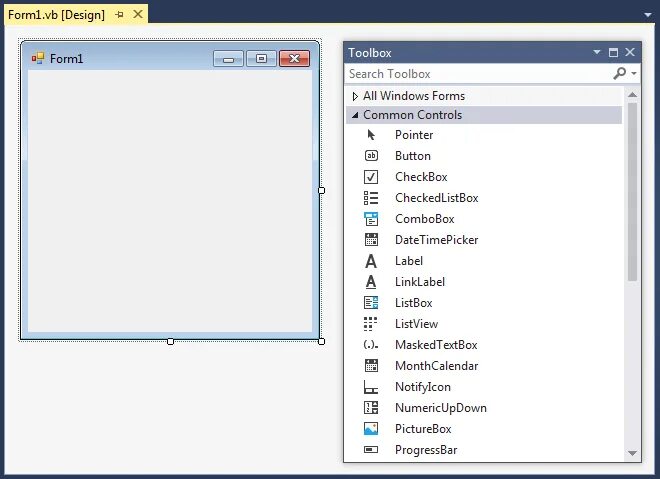660x479 pixels.
Task: Select the CheckedListBox icon
Action: [x=371, y=198]
